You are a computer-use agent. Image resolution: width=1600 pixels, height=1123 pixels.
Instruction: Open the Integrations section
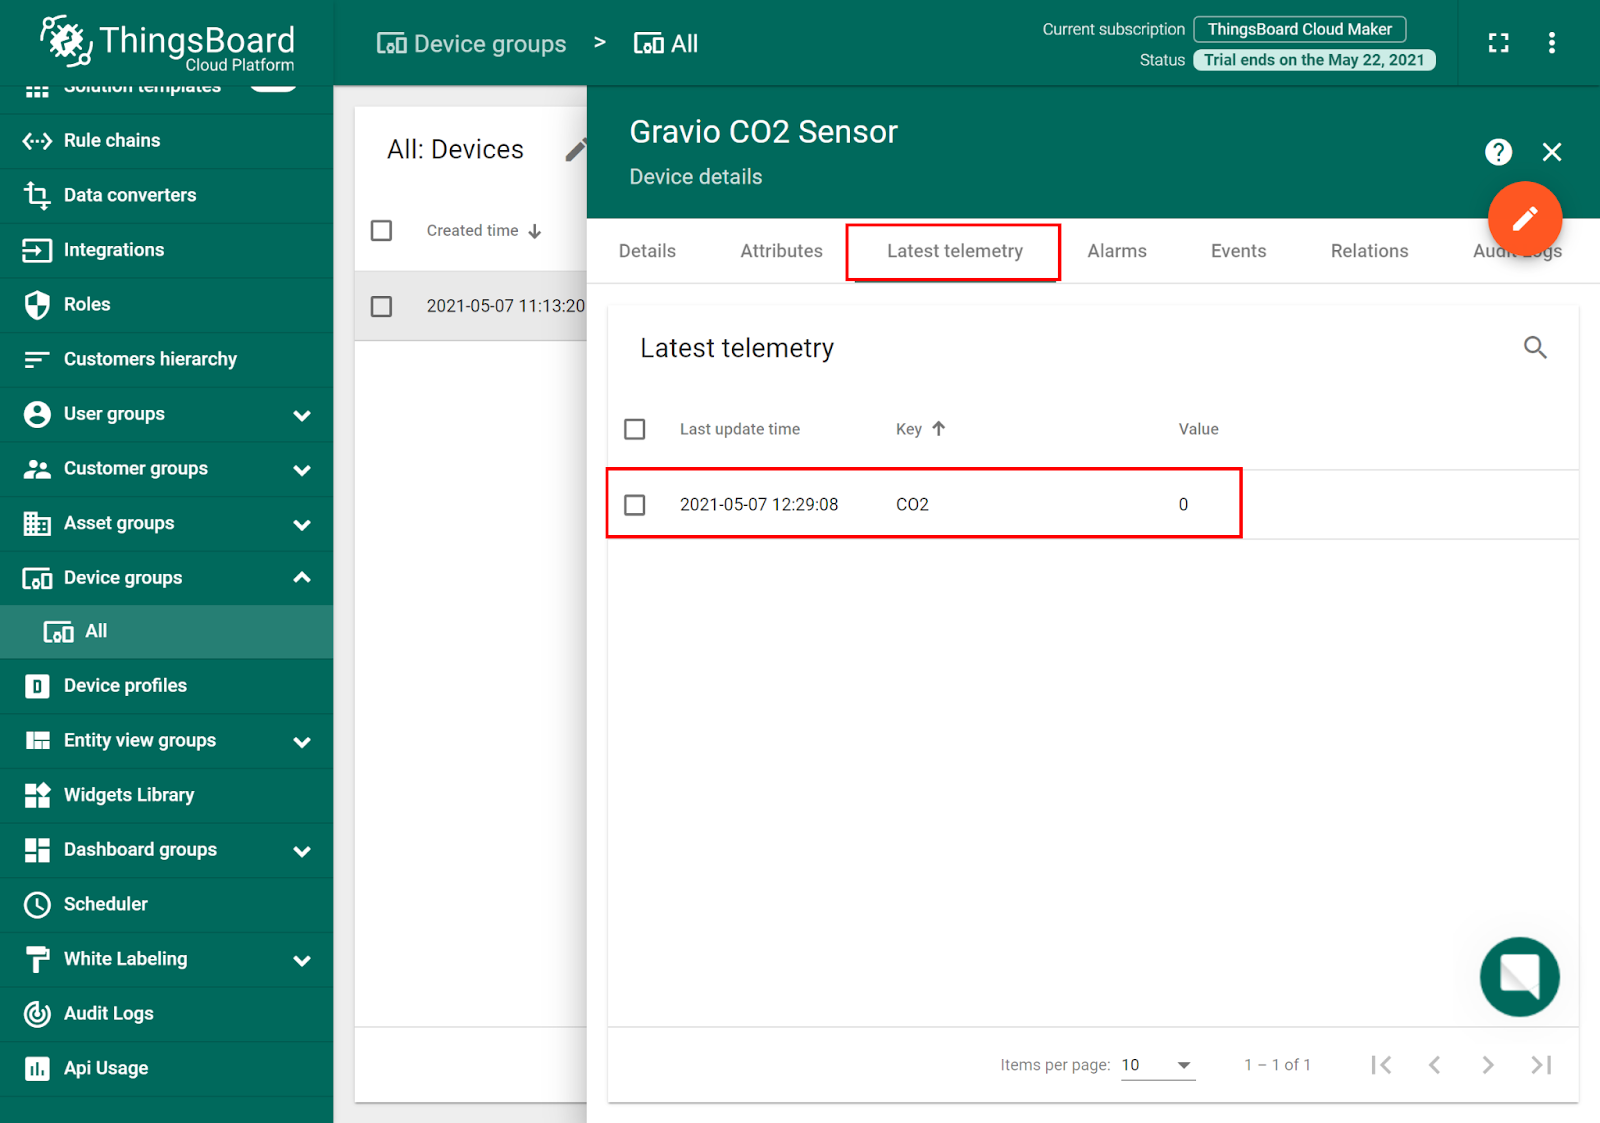pos(113,249)
